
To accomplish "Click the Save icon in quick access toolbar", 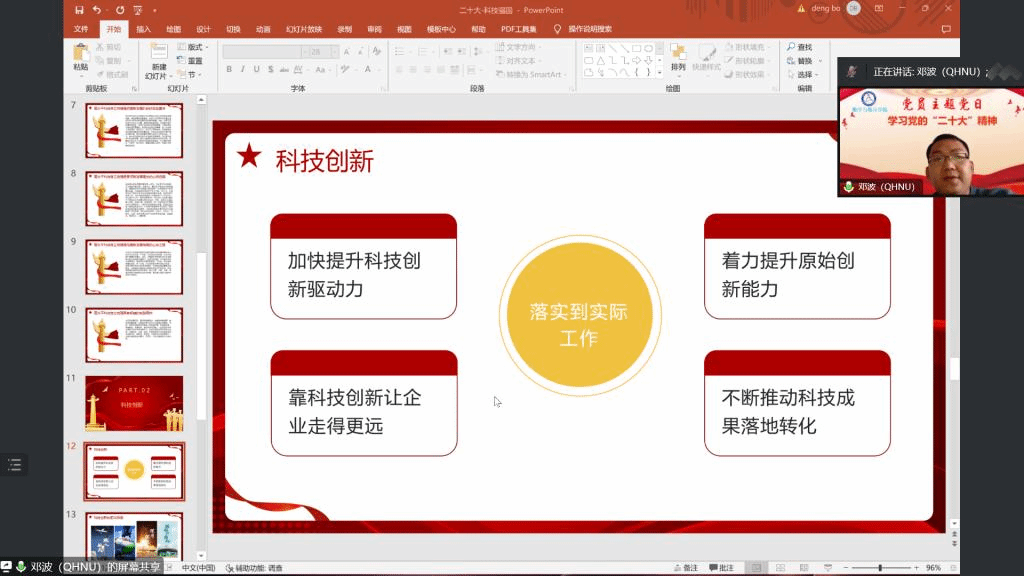I will (79, 10).
